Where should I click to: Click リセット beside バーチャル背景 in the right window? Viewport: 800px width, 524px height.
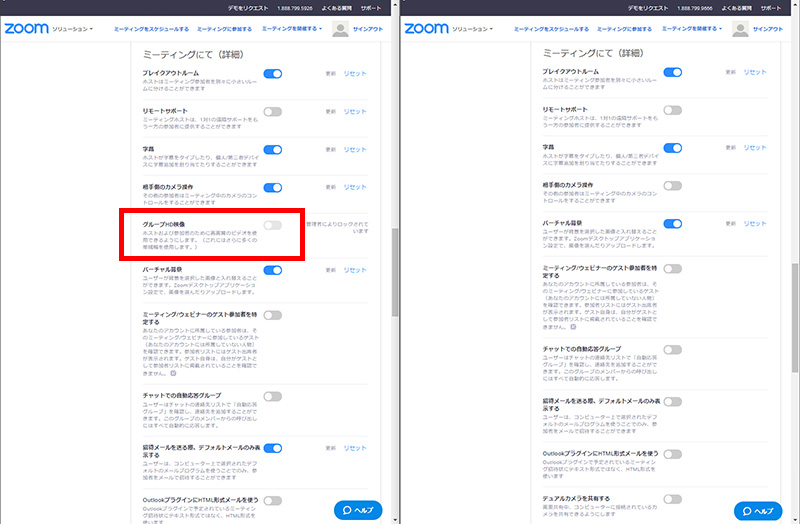(755, 224)
